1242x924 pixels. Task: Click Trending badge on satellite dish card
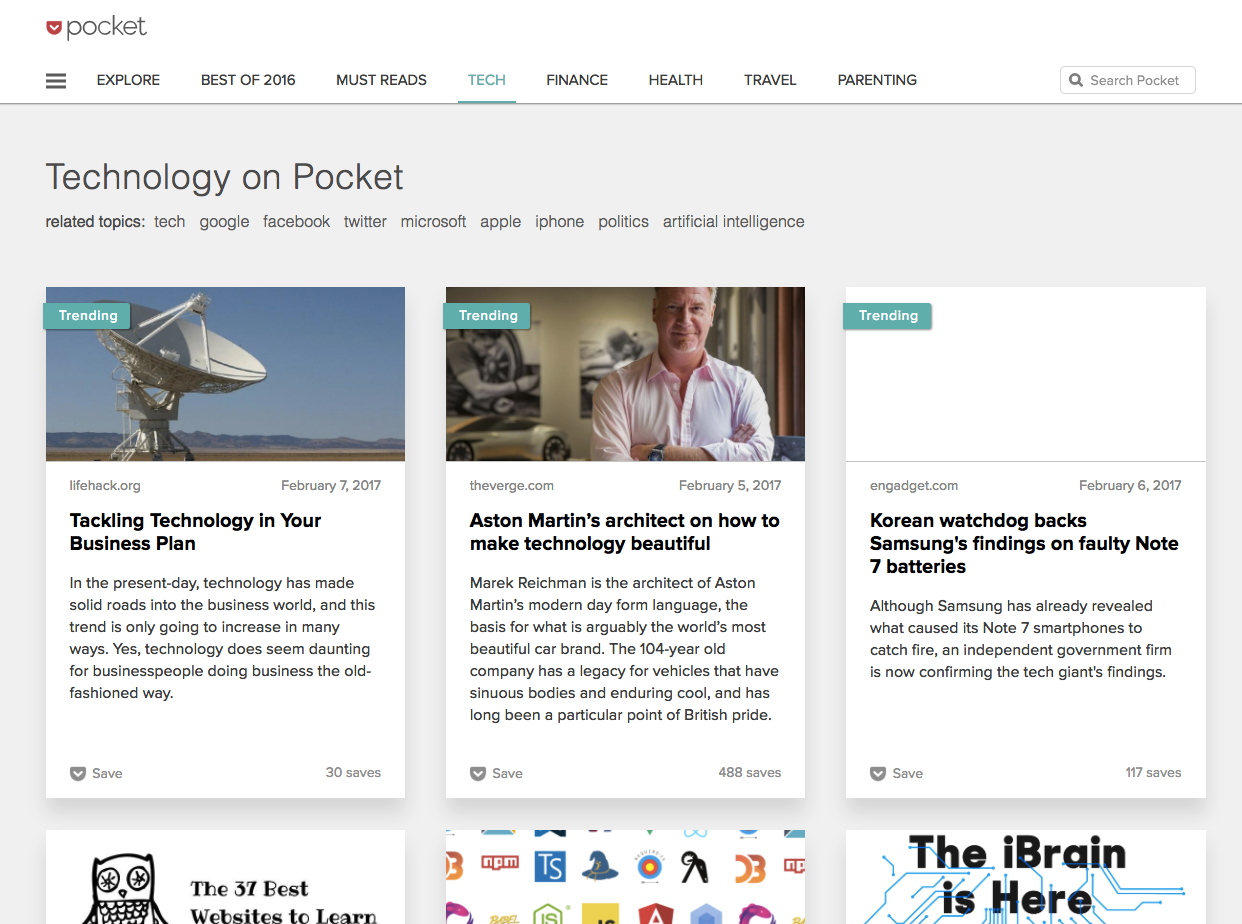(87, 316)
